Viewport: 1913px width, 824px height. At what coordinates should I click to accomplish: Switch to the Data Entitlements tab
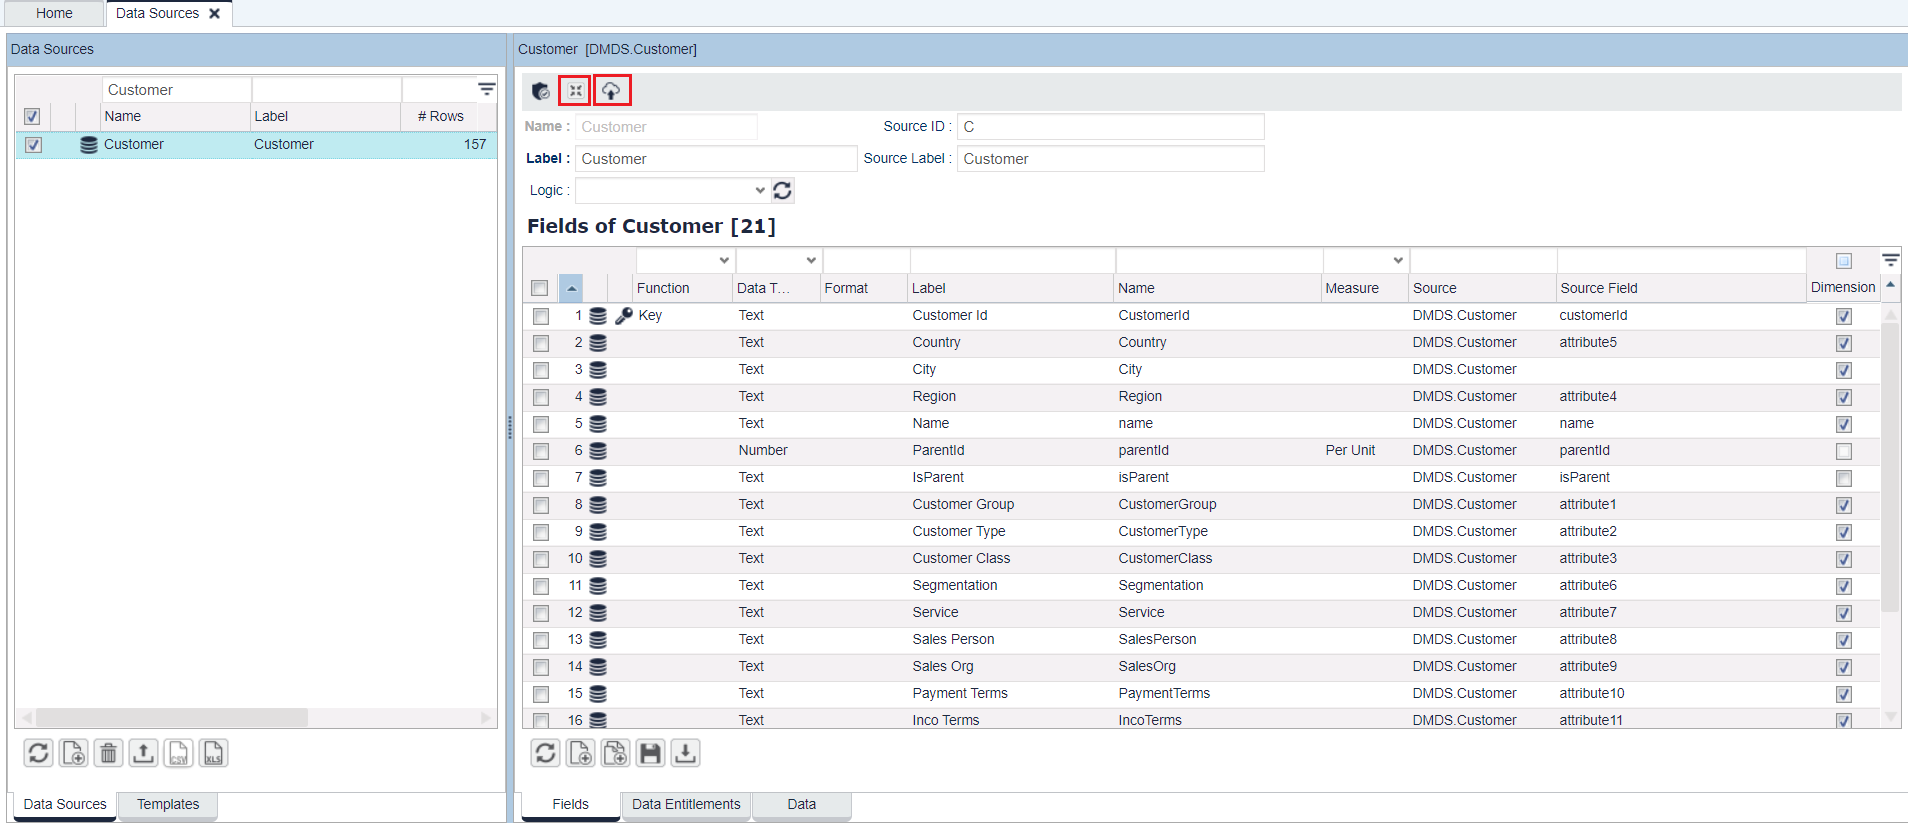(686, 804)
